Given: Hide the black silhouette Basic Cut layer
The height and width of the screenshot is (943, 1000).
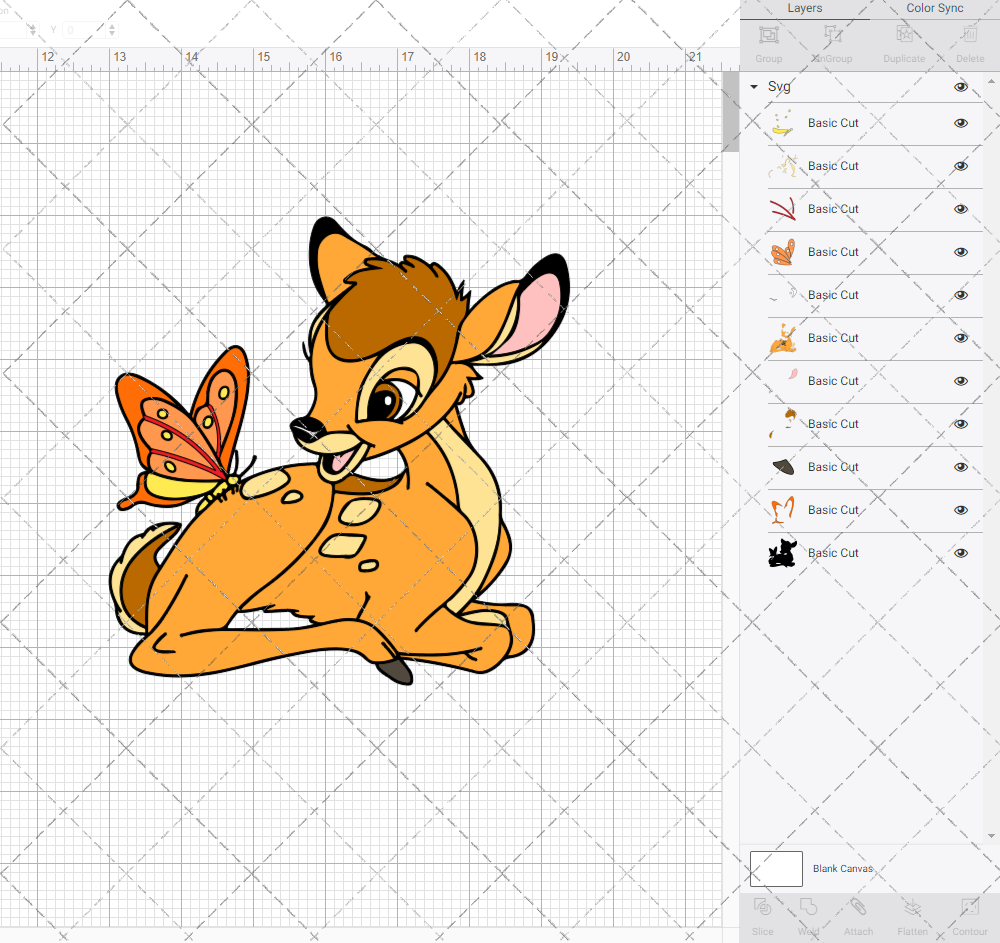Looking at the screenshot, I should click(961, 553).
